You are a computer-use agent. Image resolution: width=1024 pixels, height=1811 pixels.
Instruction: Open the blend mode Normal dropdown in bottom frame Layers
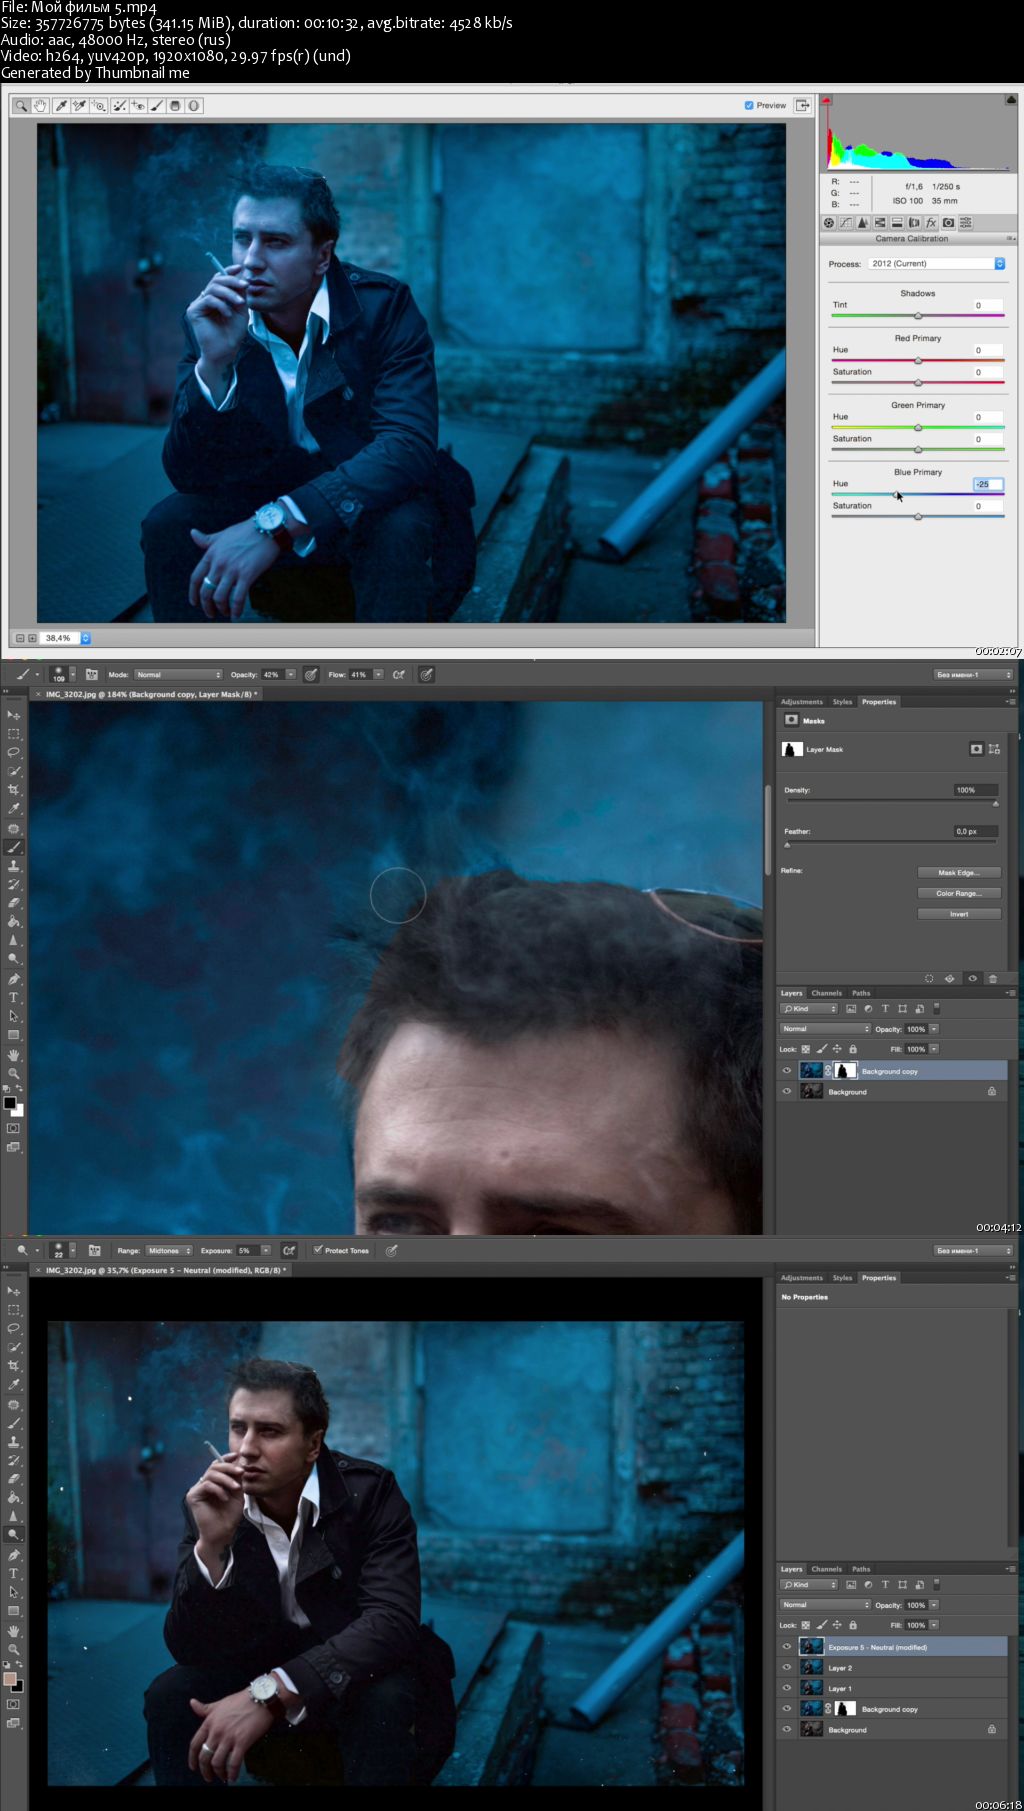(x=825, y=1605)
